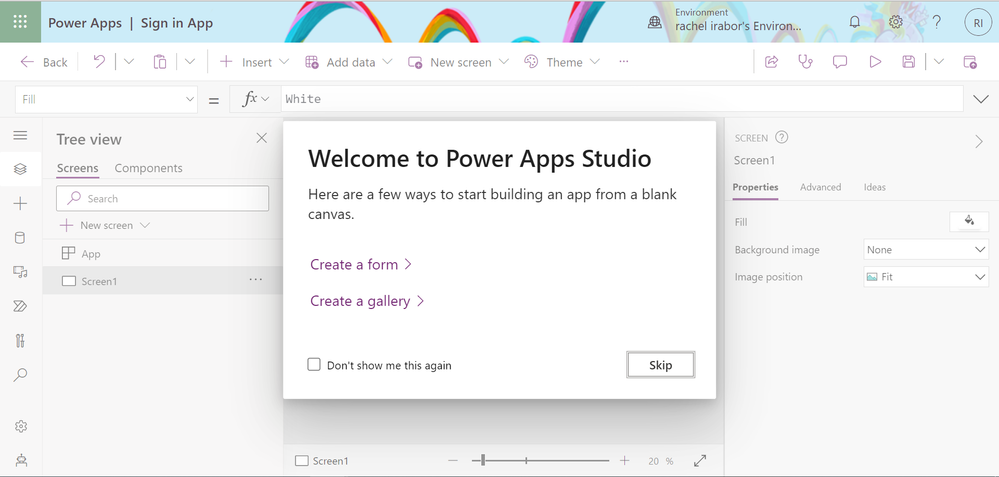
Task: Collapse the properties pane chevron
Action: pos(980,141)
